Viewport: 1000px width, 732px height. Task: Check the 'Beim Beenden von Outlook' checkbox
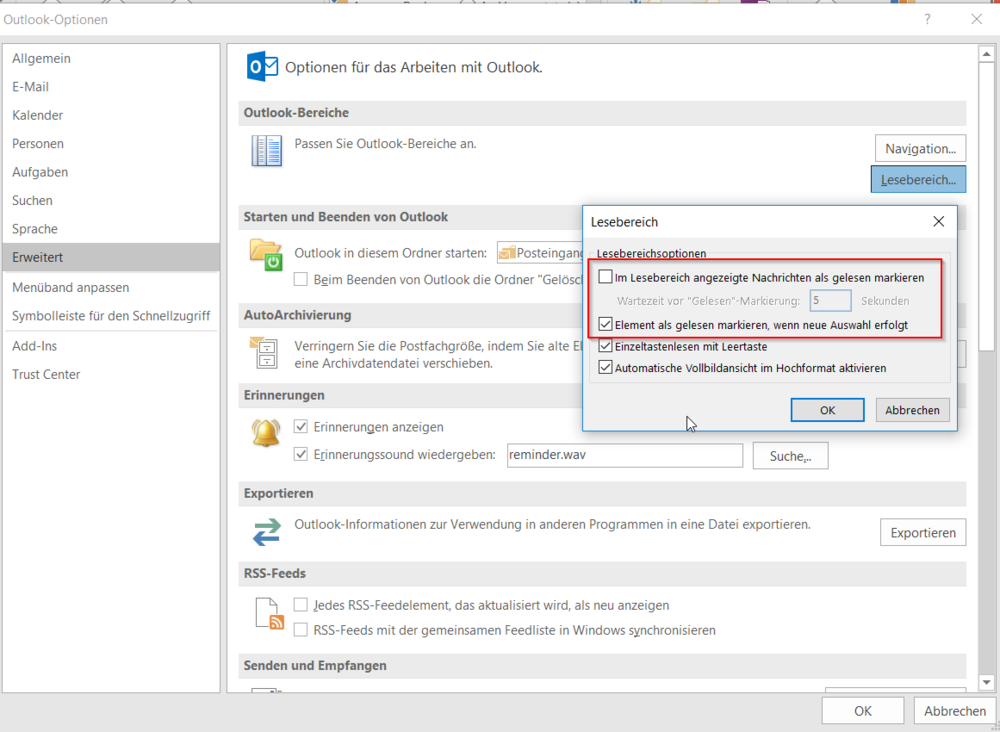pyautogui.click(x=300, y=279)
